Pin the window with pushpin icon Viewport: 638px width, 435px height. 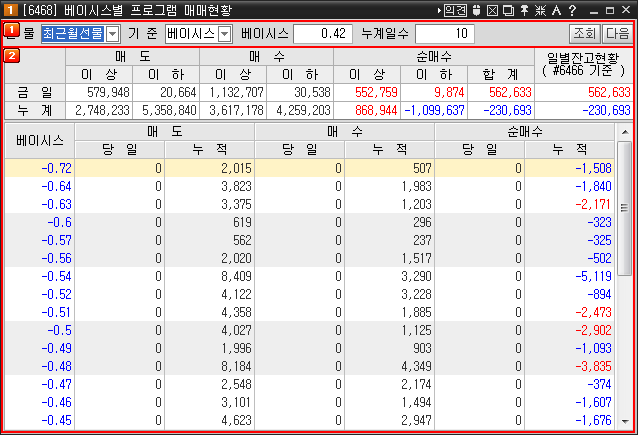(524, 10)
